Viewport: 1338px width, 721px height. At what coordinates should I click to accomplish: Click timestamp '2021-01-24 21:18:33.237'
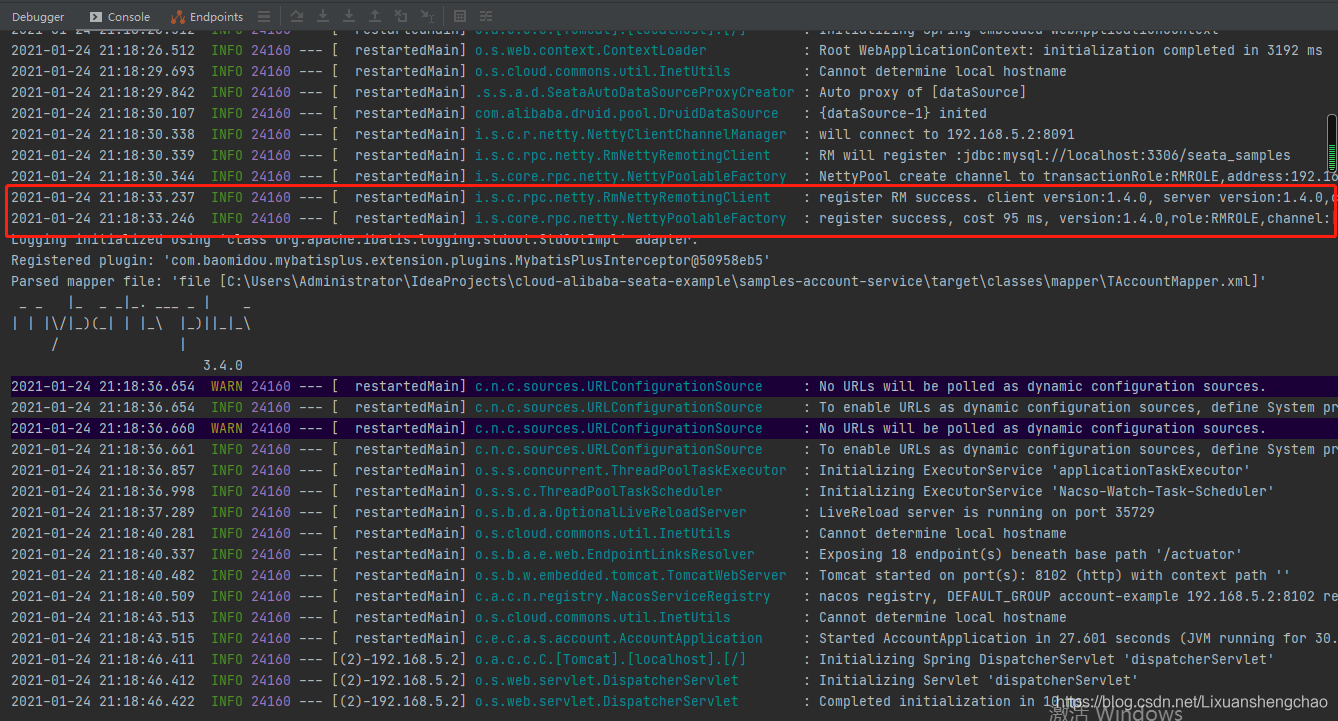pos(103,197)
